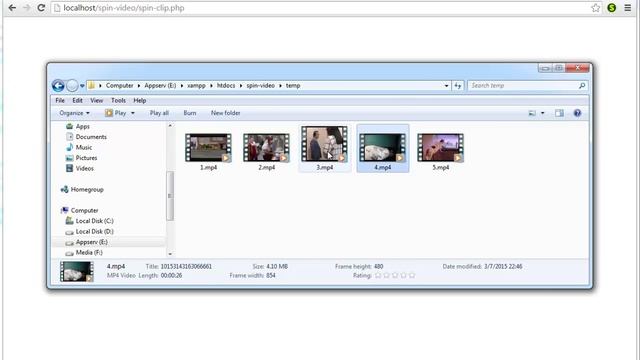Click htdocs in breadcrumb path
The height and width of the screenshot is (360, 640).
tap(226, 86)
